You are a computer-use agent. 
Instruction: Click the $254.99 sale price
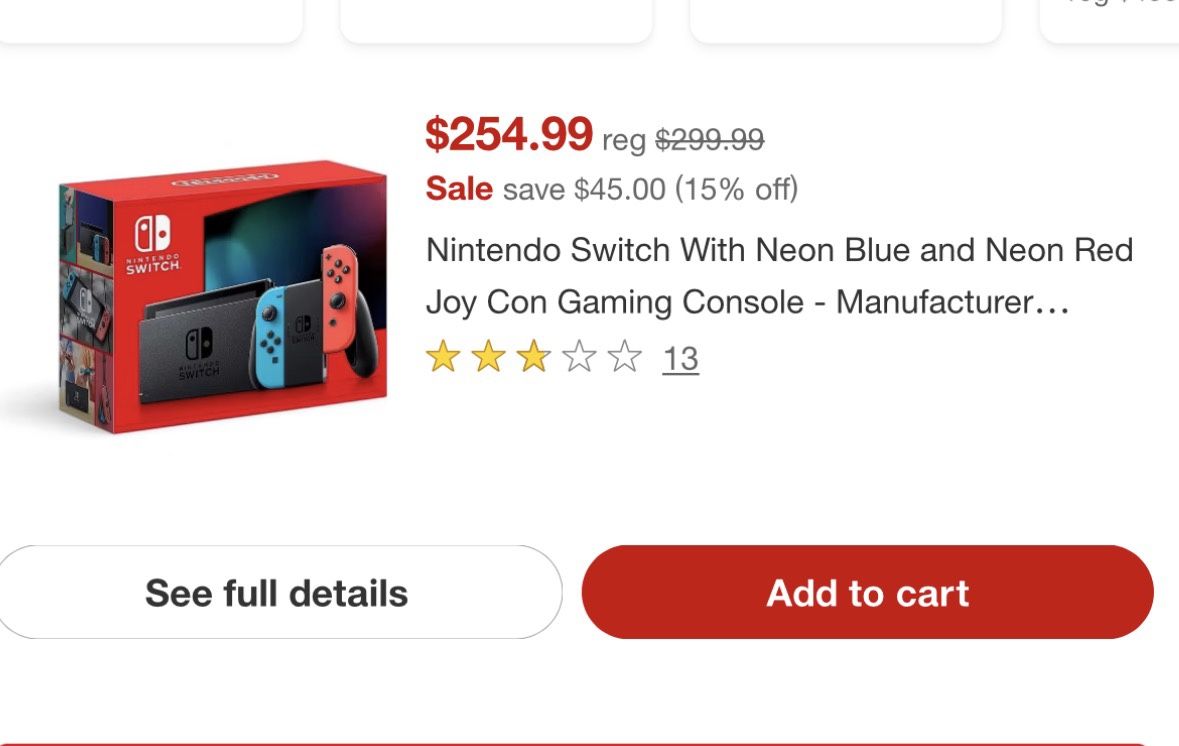[509, 135]
